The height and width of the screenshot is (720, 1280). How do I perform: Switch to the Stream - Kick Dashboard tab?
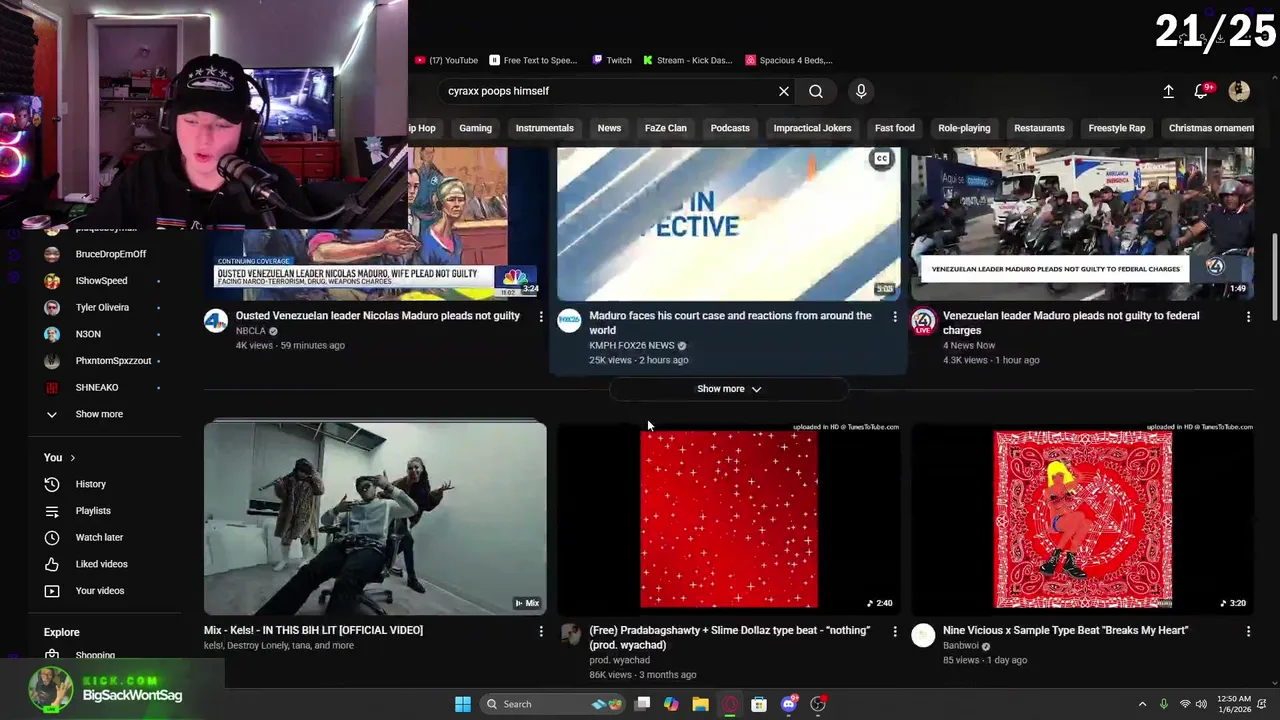688,60
